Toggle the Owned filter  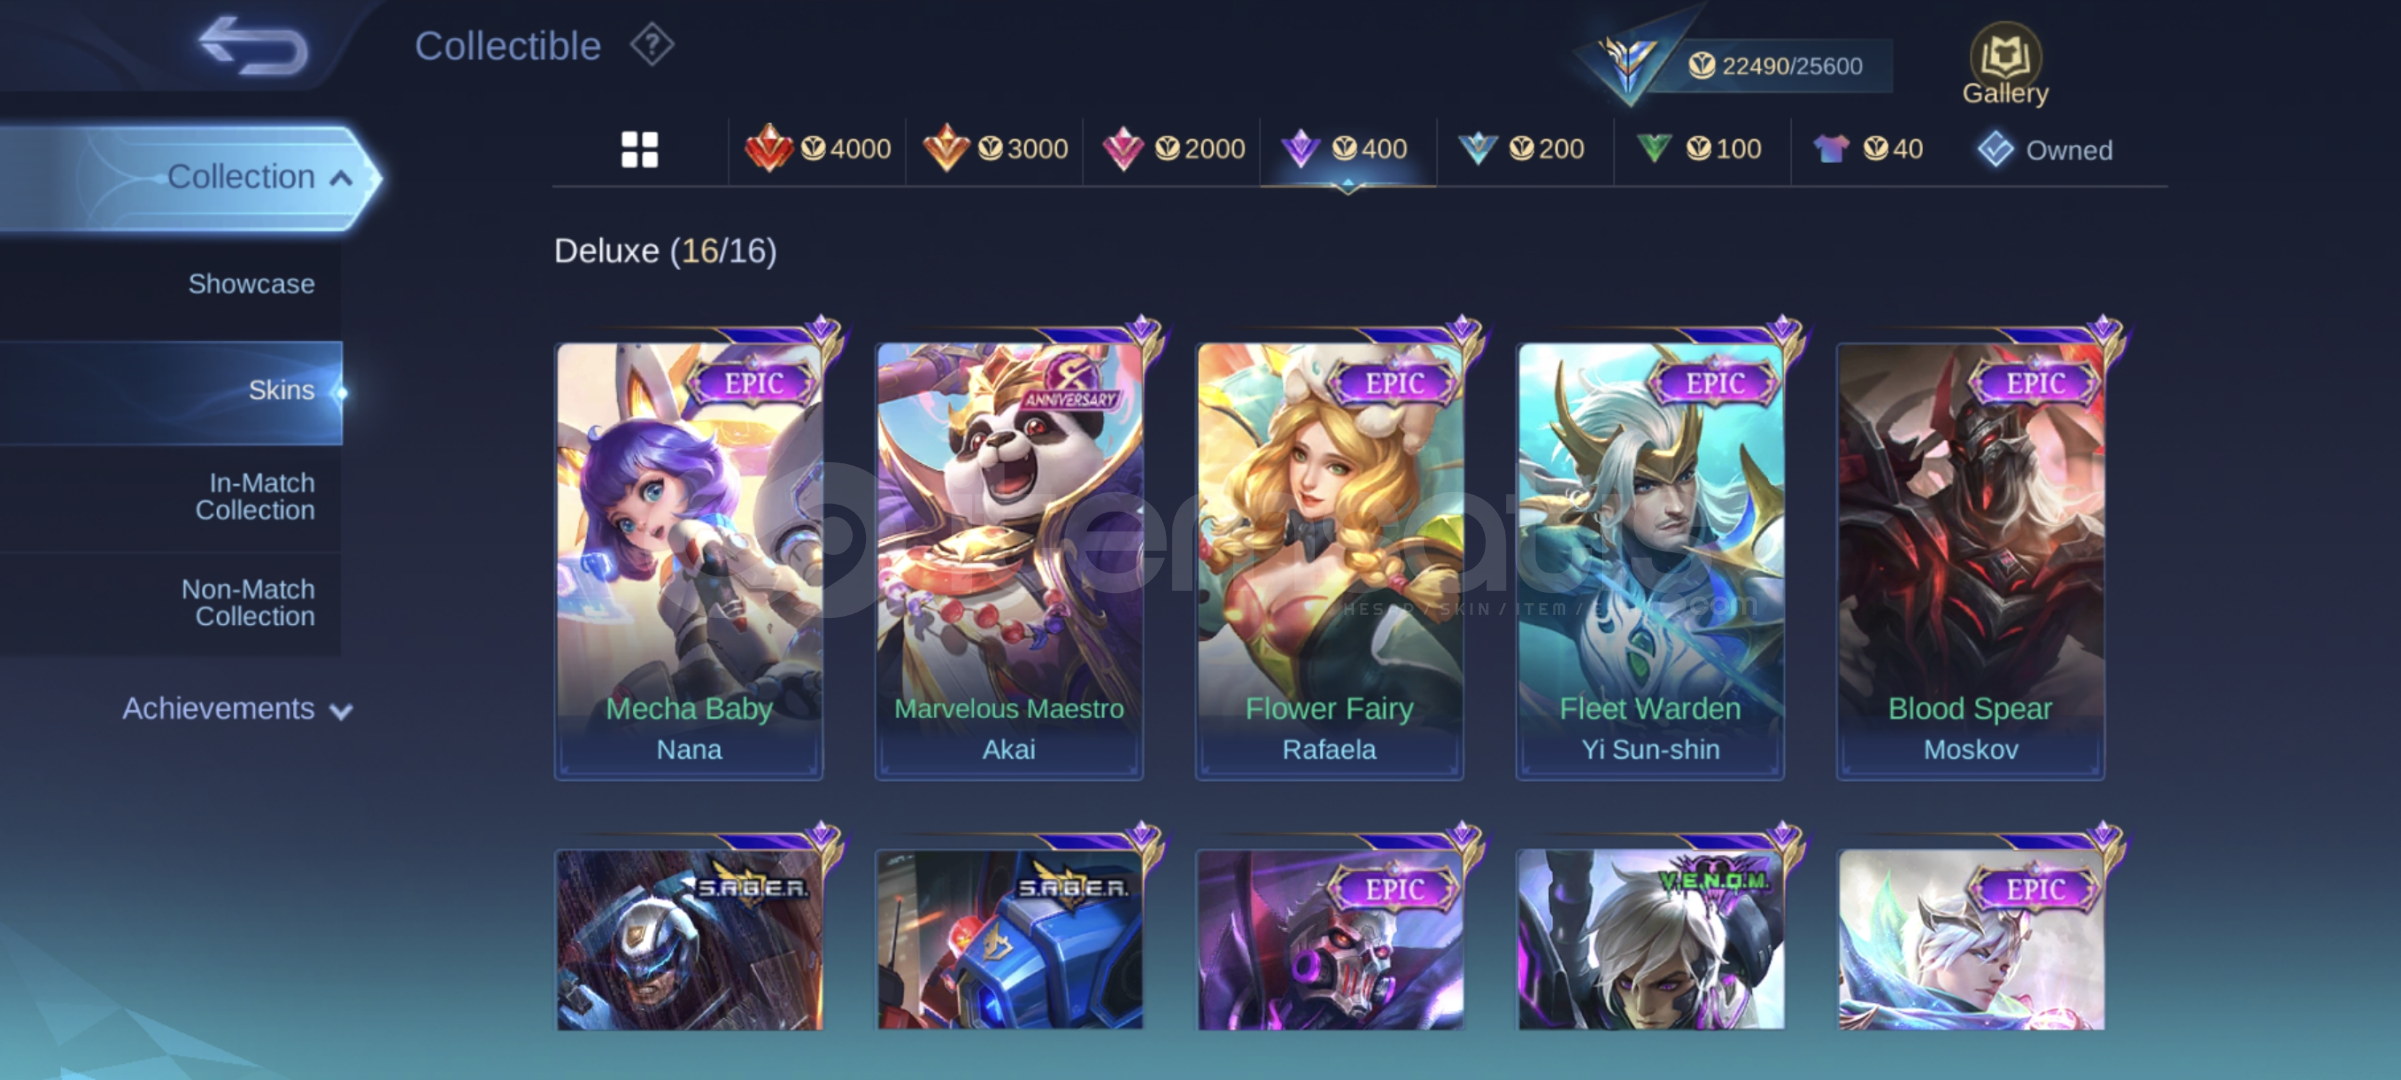click(2044, 150)
